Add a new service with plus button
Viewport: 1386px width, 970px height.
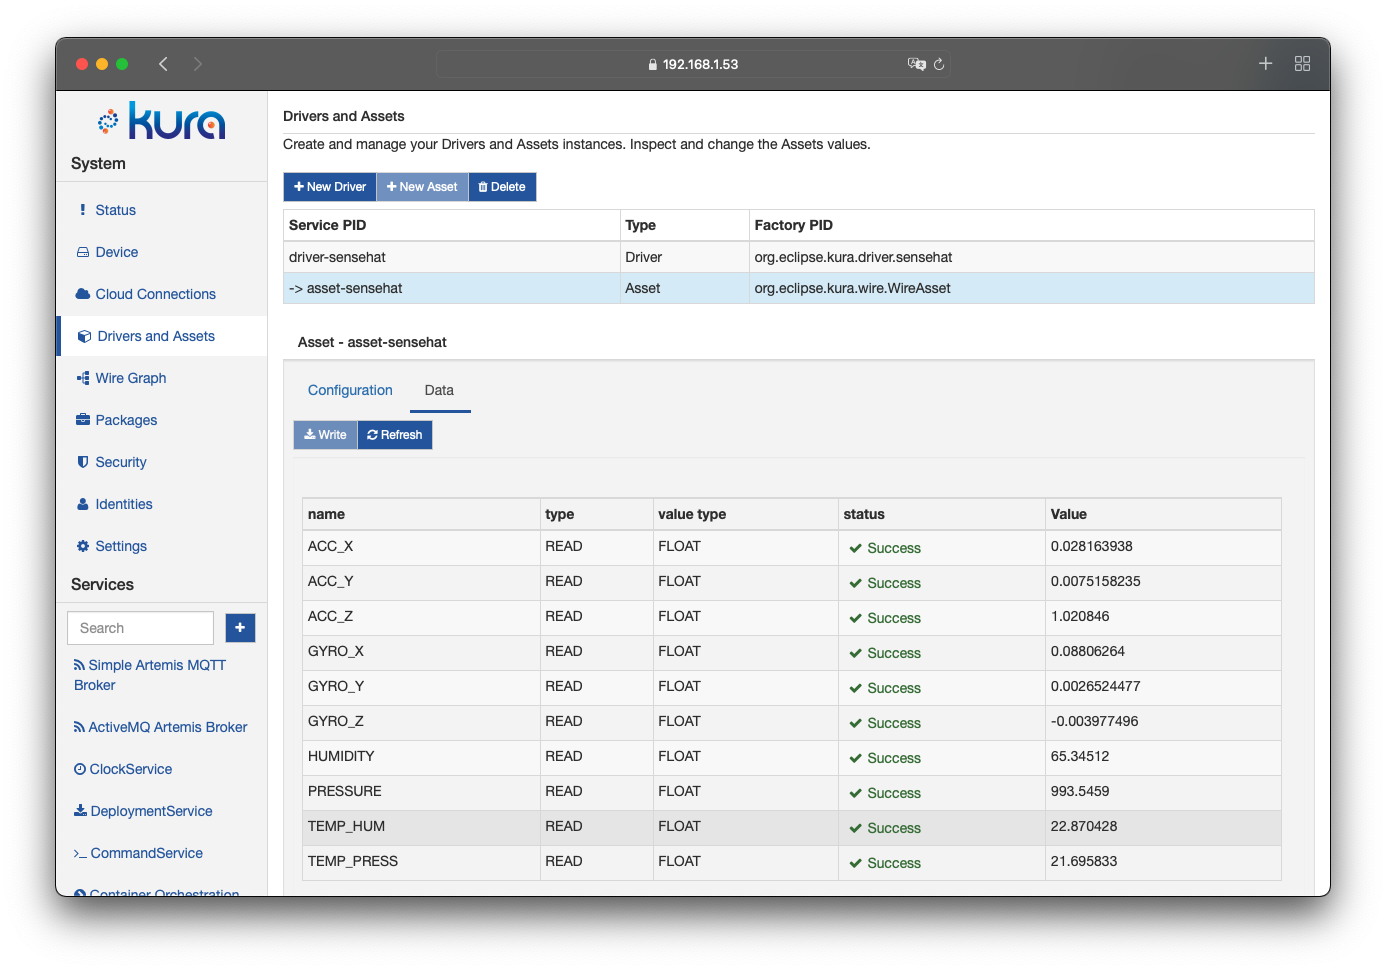tap(240, 628)
